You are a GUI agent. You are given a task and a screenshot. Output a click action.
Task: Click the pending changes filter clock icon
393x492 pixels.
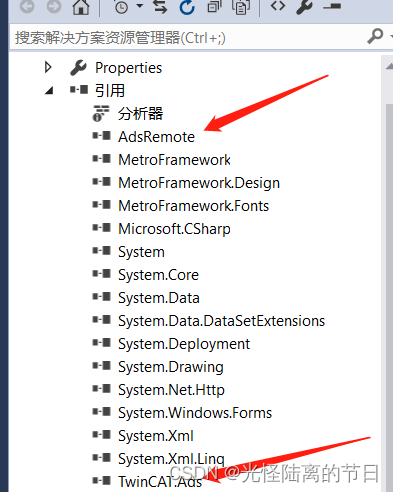pyautogui.click(x=121, y=7)
